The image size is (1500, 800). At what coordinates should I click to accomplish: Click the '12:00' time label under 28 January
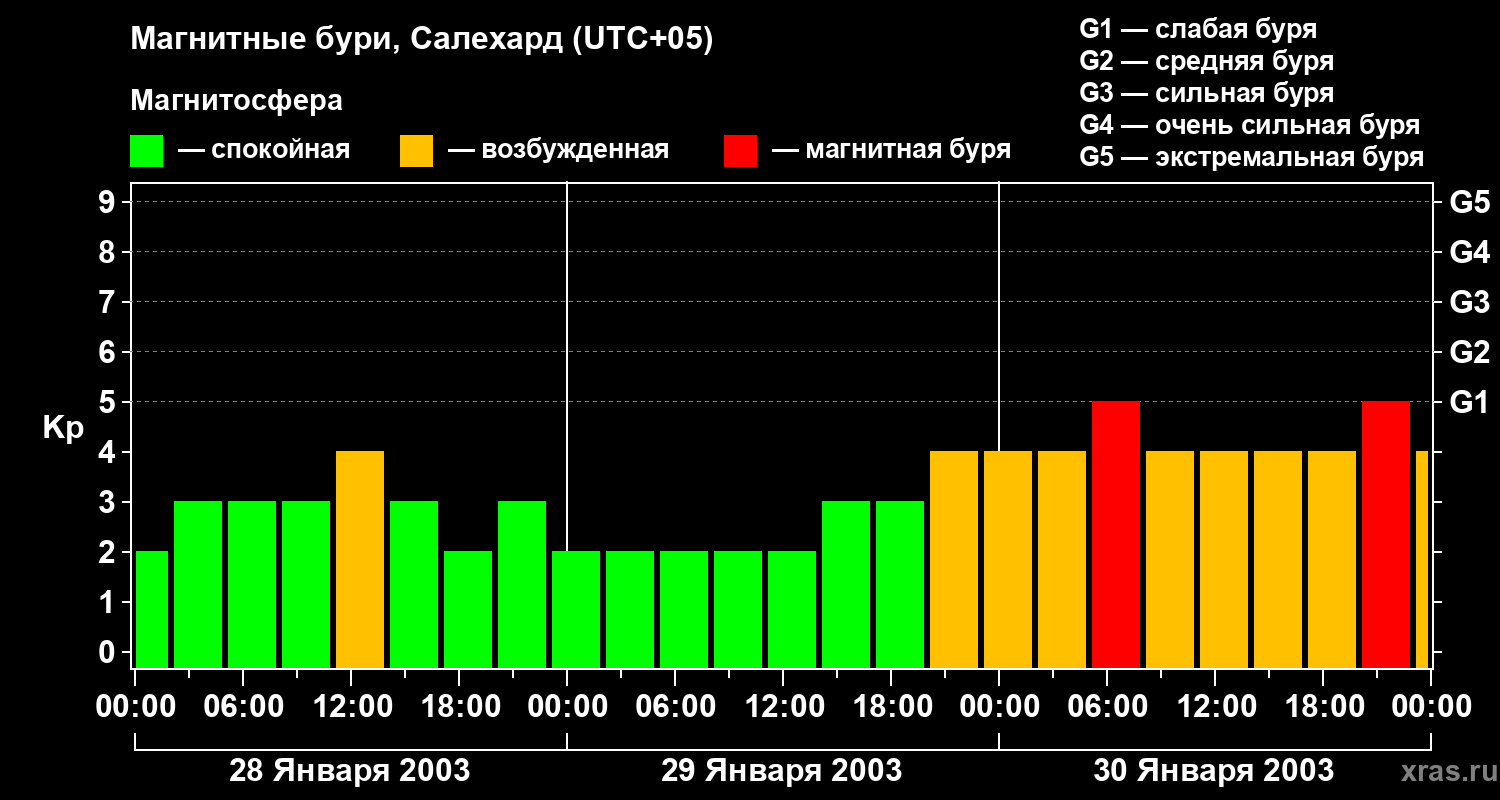(351, 707)
